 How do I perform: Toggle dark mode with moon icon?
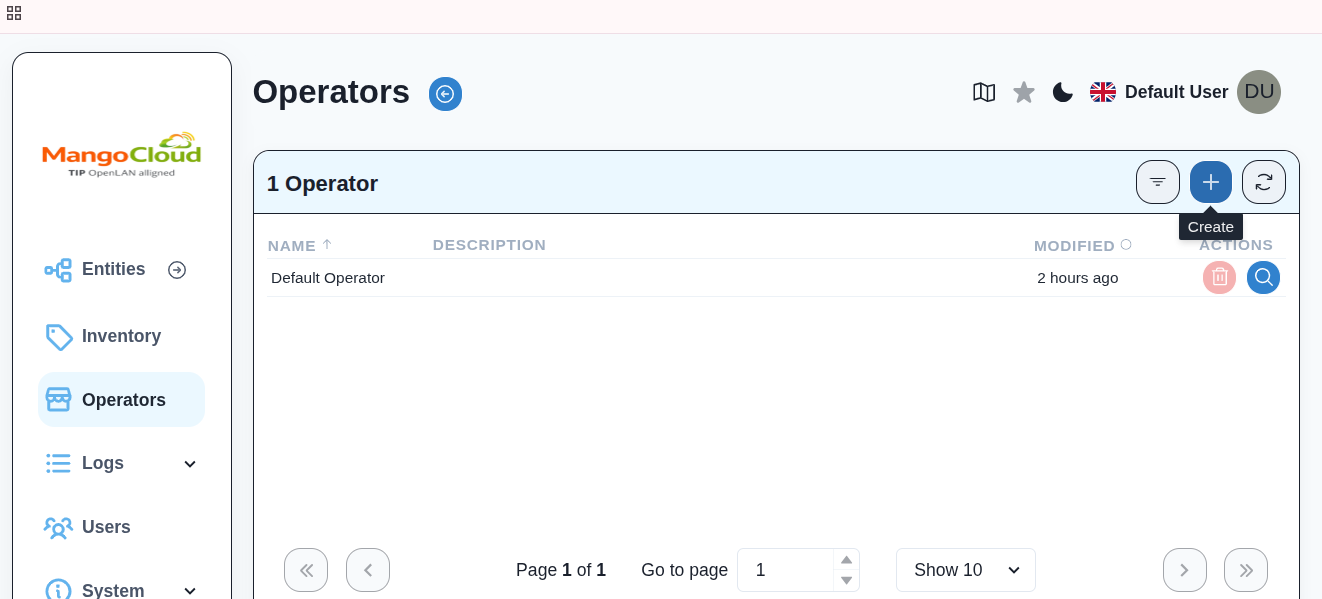point(1063,92)
